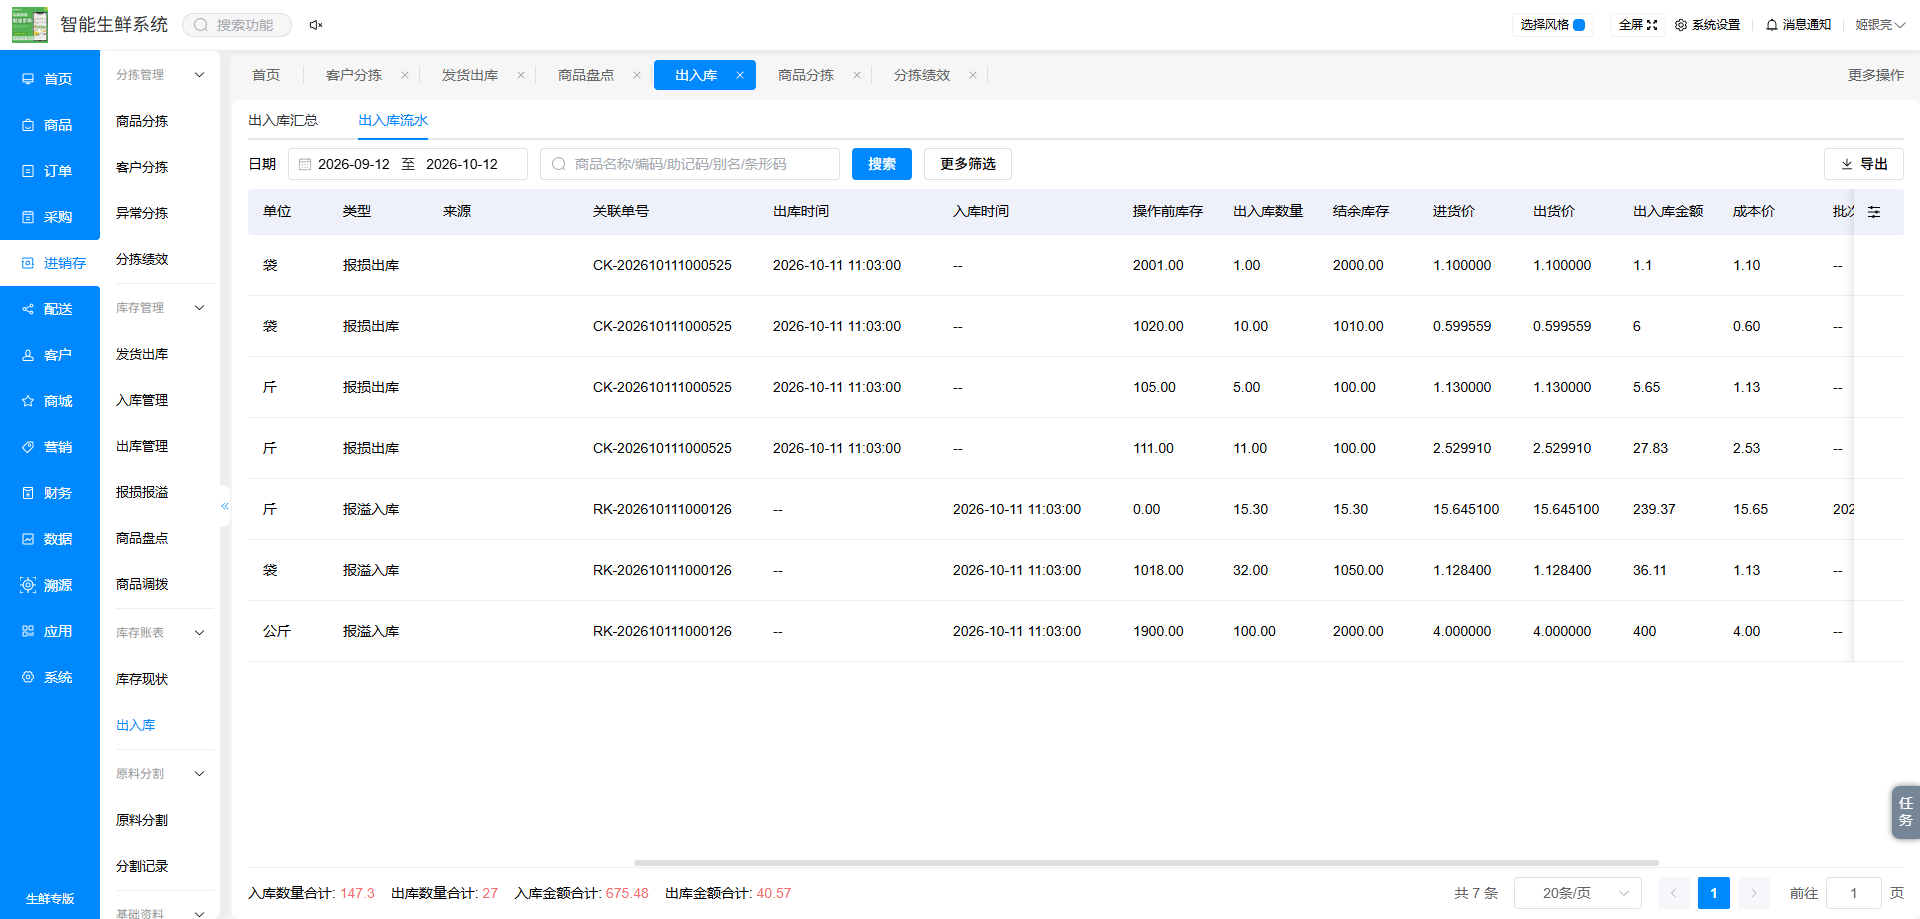
Task: Click the blue 搜索 button
Action: coord(882,164)
